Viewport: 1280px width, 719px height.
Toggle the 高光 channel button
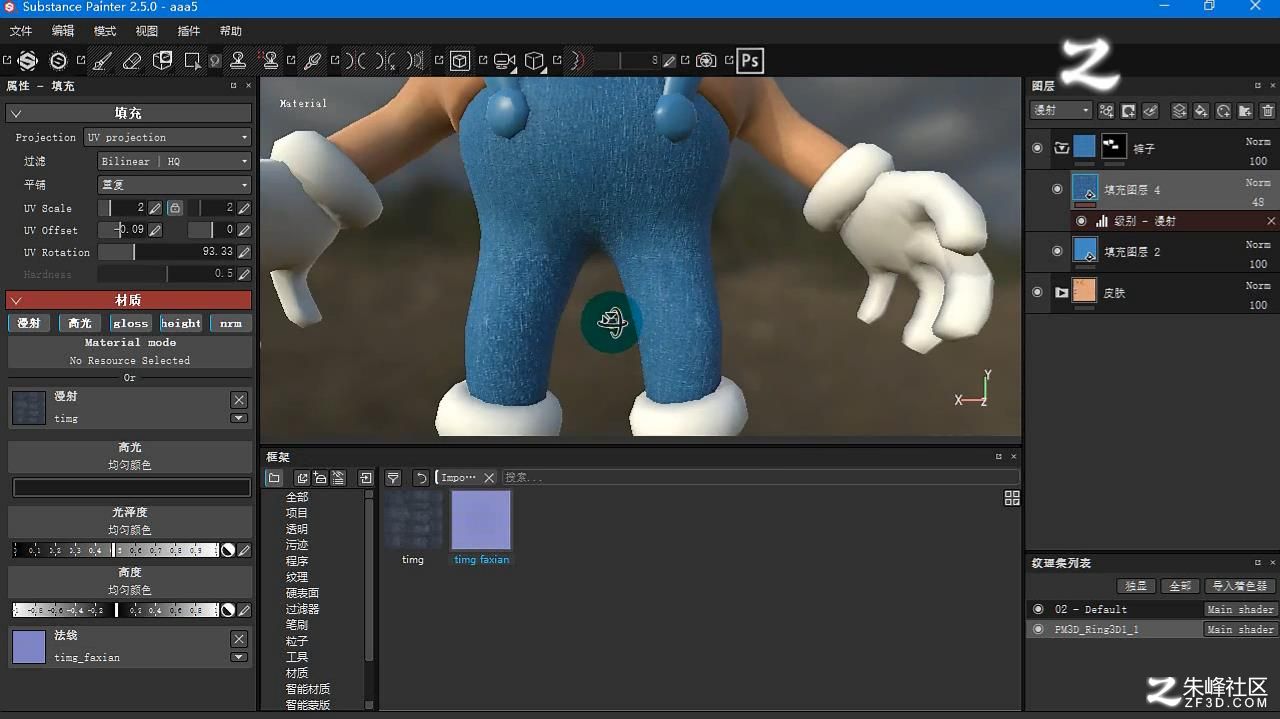coord(80,323)
